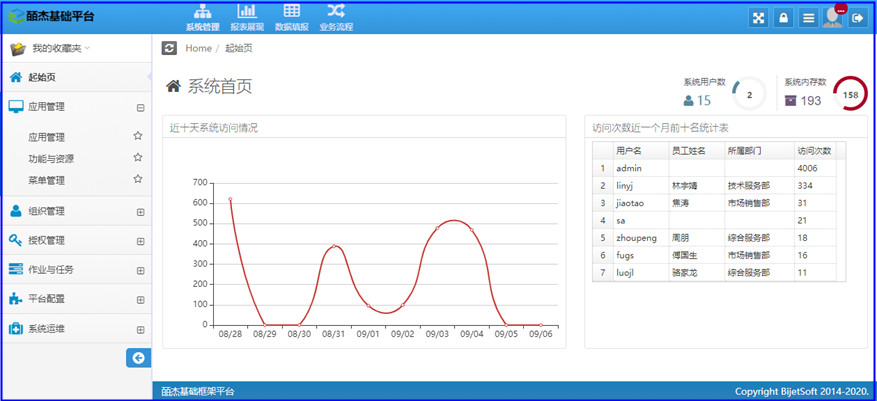Image resolution: width=877 pixels, height=401 pixels.
Task: Click the Home breadcrumb link
Action: (x=198, y=48)
